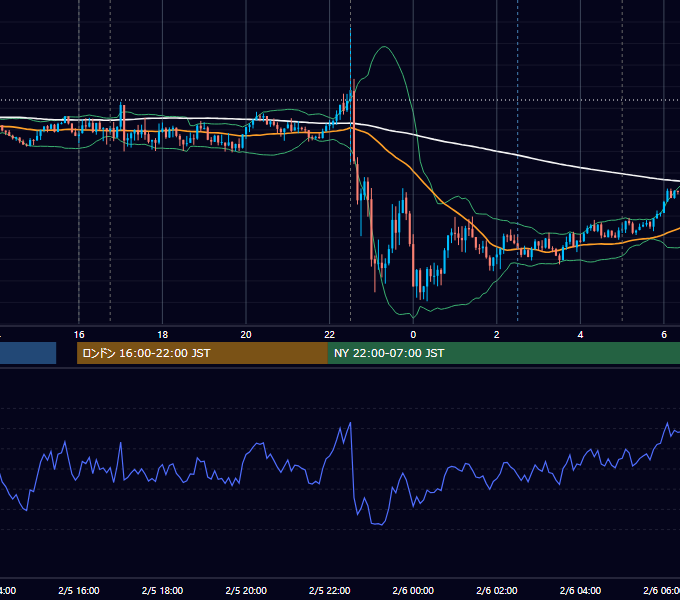Click hour label 18 under the price chart

coord(162,335)
